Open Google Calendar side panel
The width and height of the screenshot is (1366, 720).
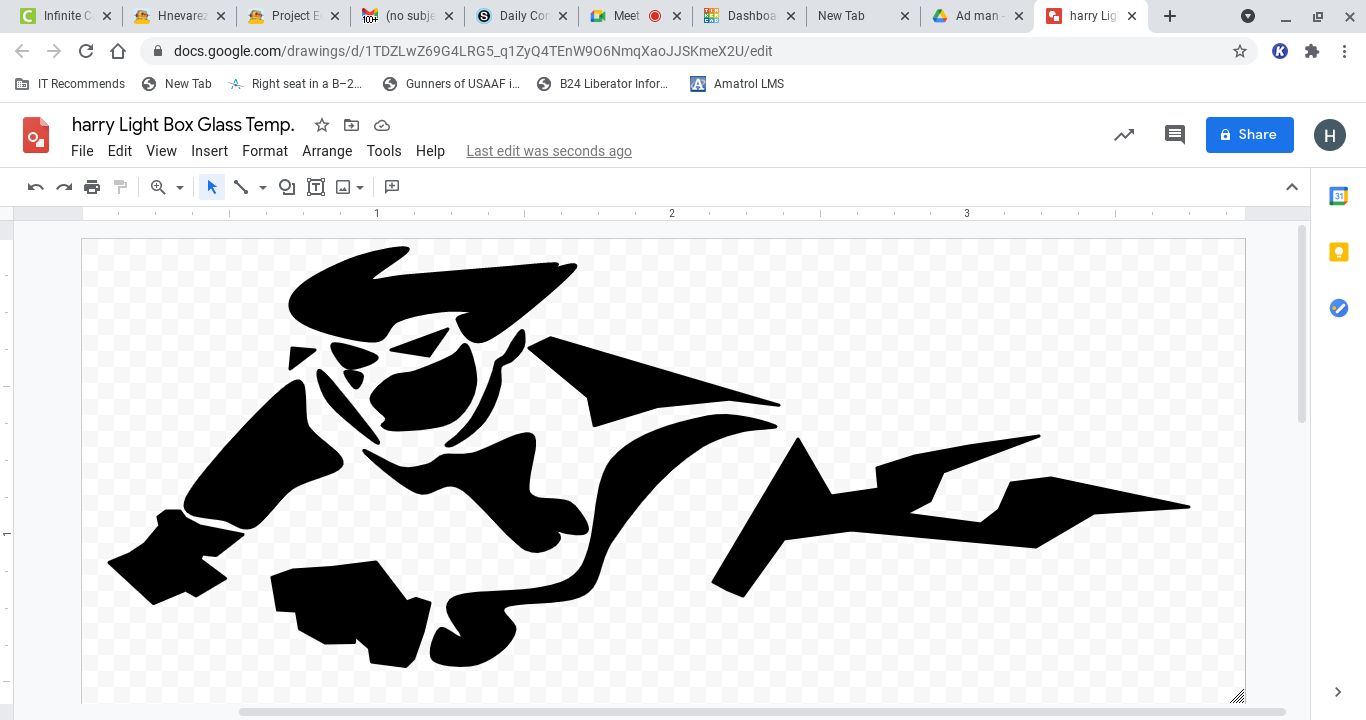(1339, 196)
